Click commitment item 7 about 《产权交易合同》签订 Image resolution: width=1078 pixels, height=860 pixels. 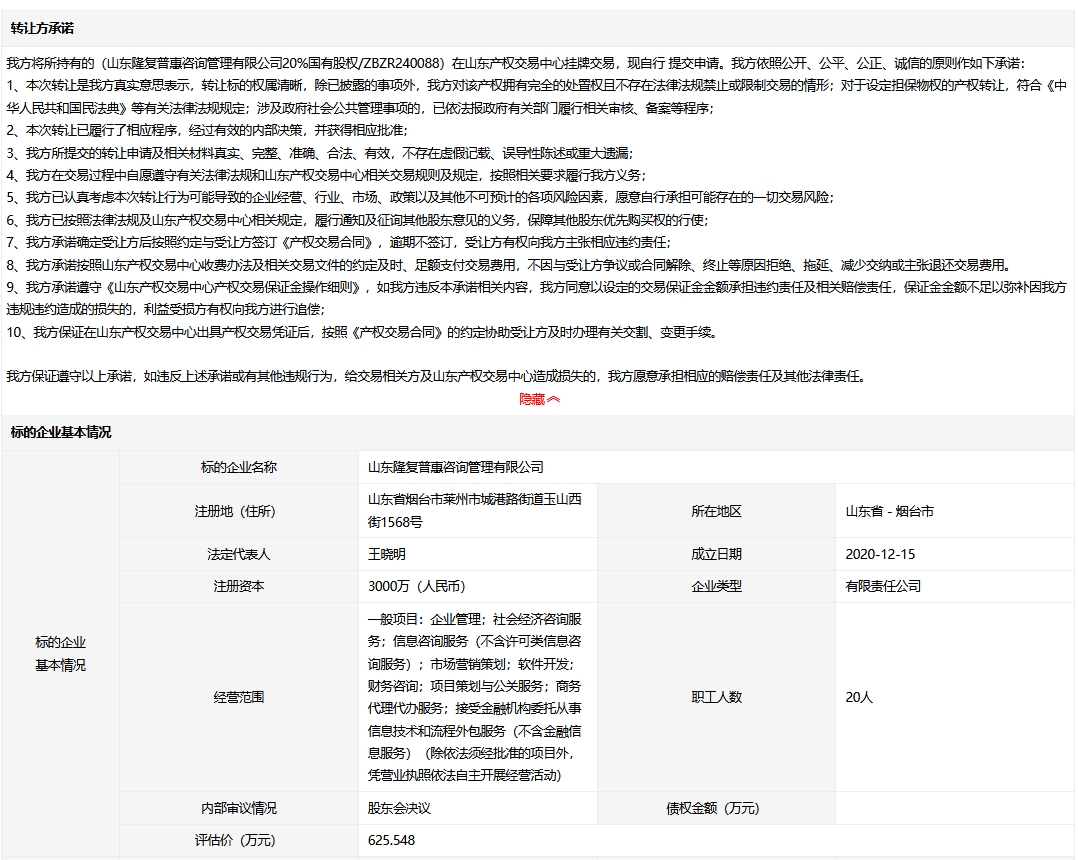tap(338, 242)
